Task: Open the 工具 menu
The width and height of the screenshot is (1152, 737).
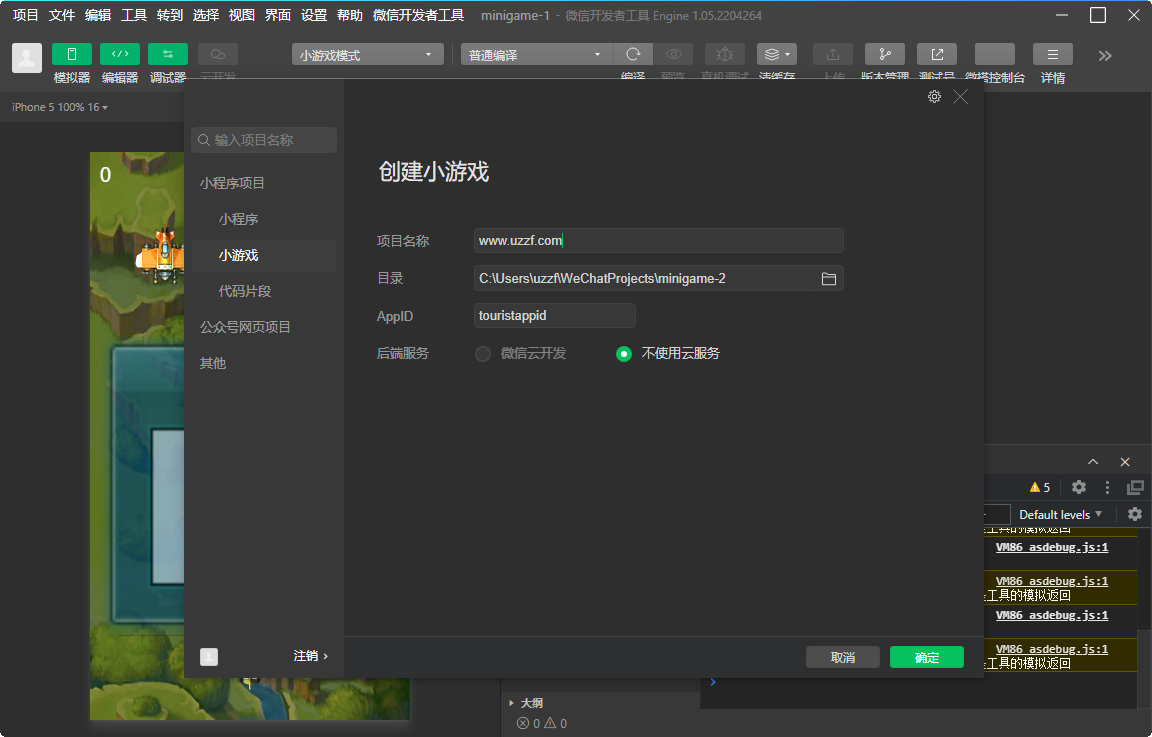Action: pyautogui.click(x=134, y=15)
